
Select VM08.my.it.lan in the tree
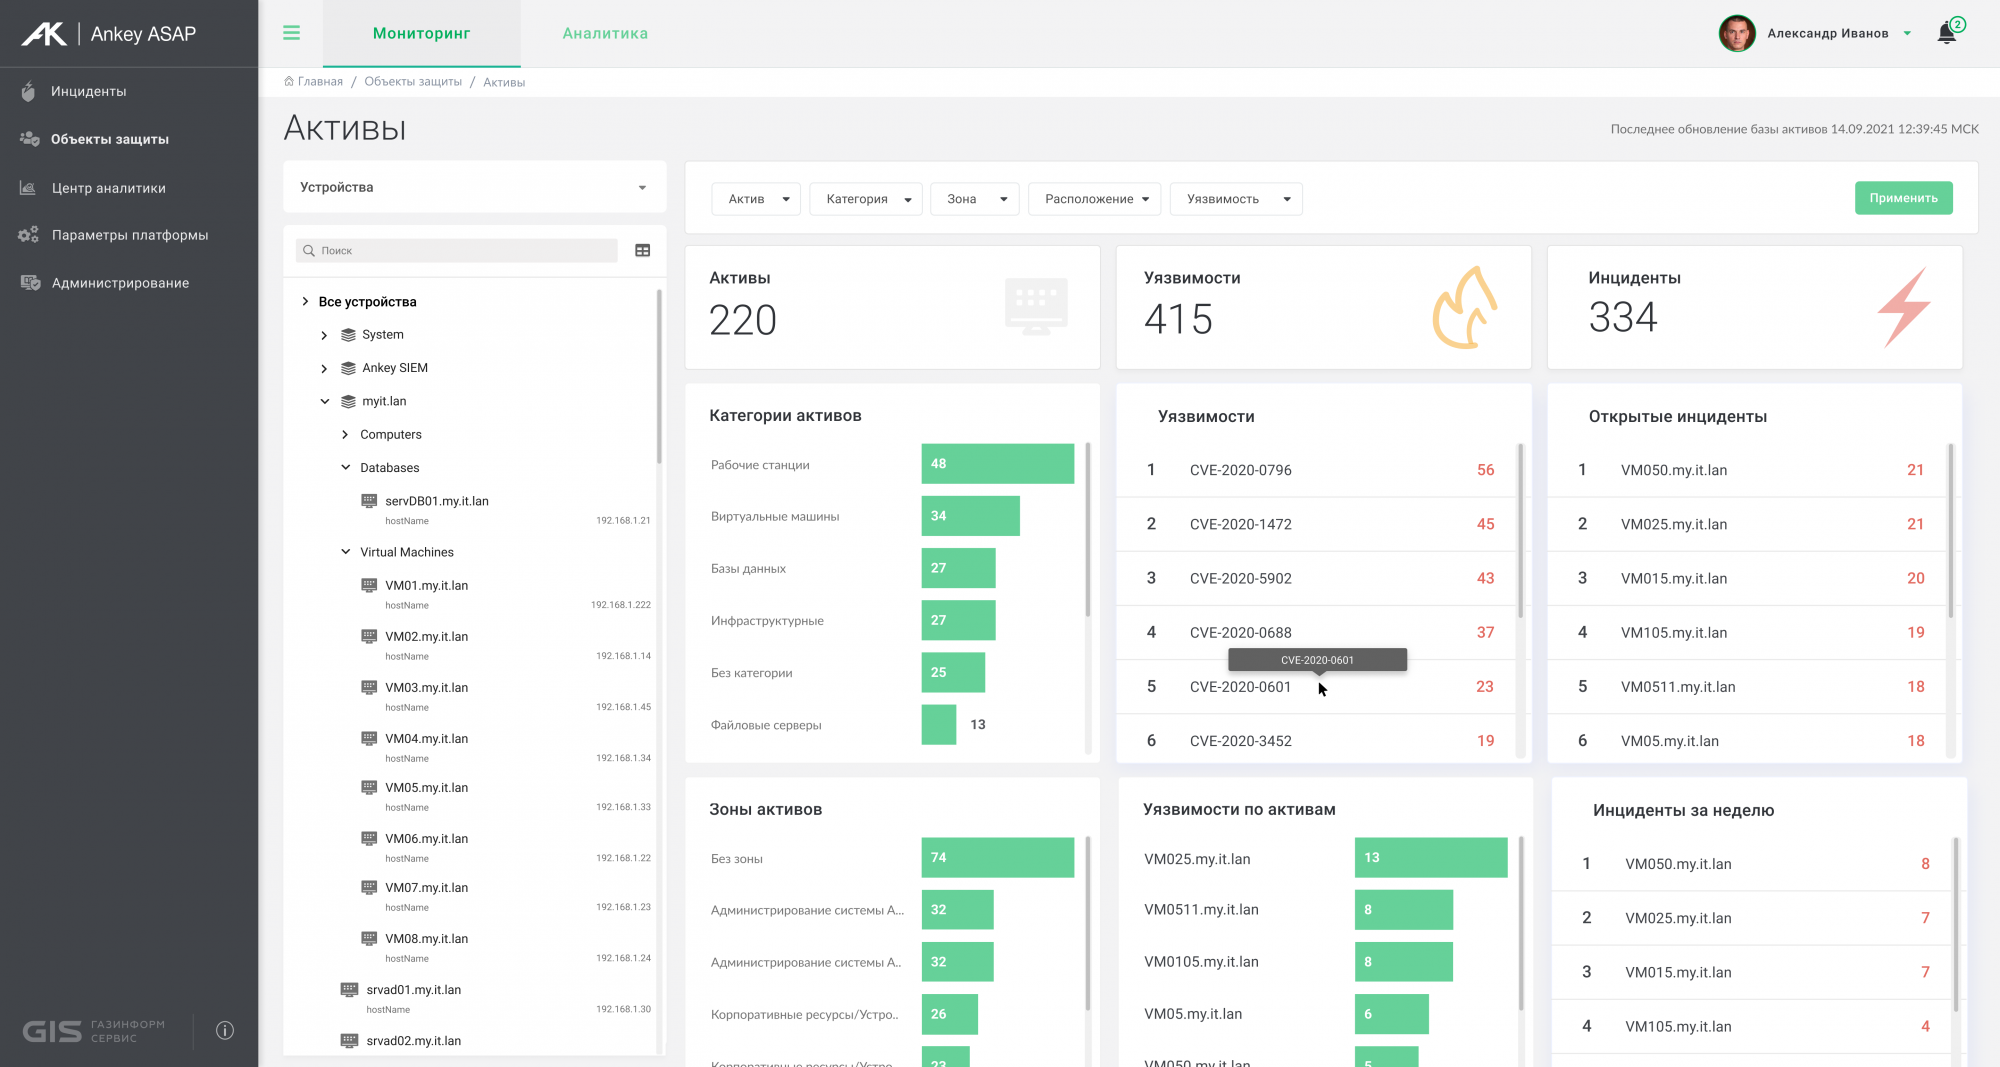(x=426, y=939)
